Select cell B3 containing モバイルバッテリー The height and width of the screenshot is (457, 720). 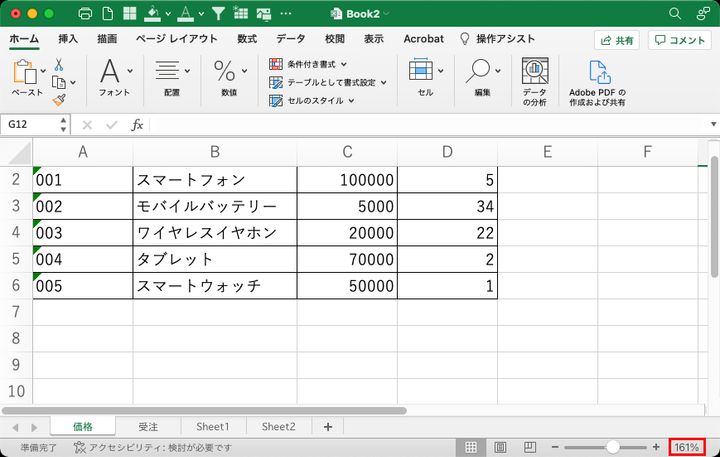pos(214,207)
